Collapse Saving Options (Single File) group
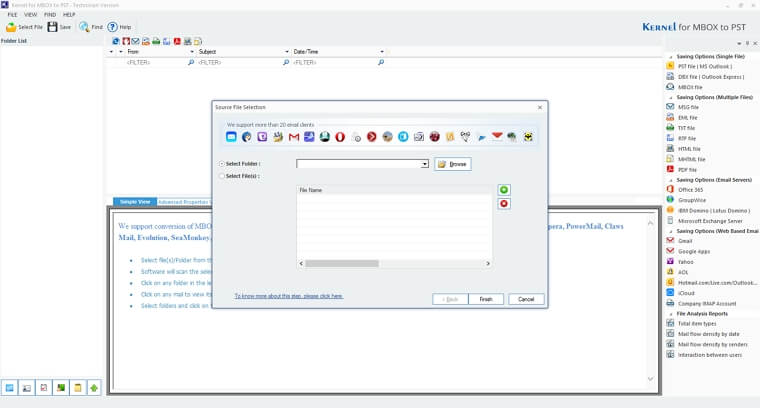This screenshot has height=408, width=760. [x=671, y=57]
